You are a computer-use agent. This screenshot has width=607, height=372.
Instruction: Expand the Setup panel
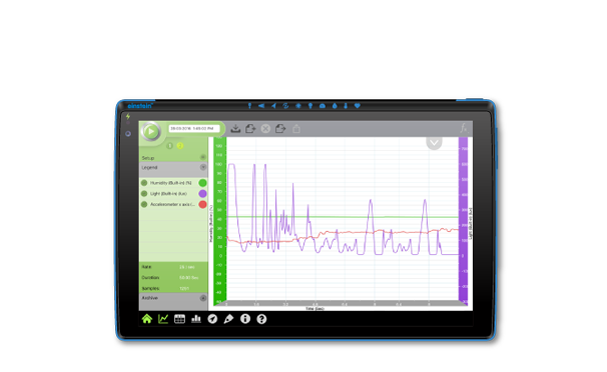coord(203,157)
